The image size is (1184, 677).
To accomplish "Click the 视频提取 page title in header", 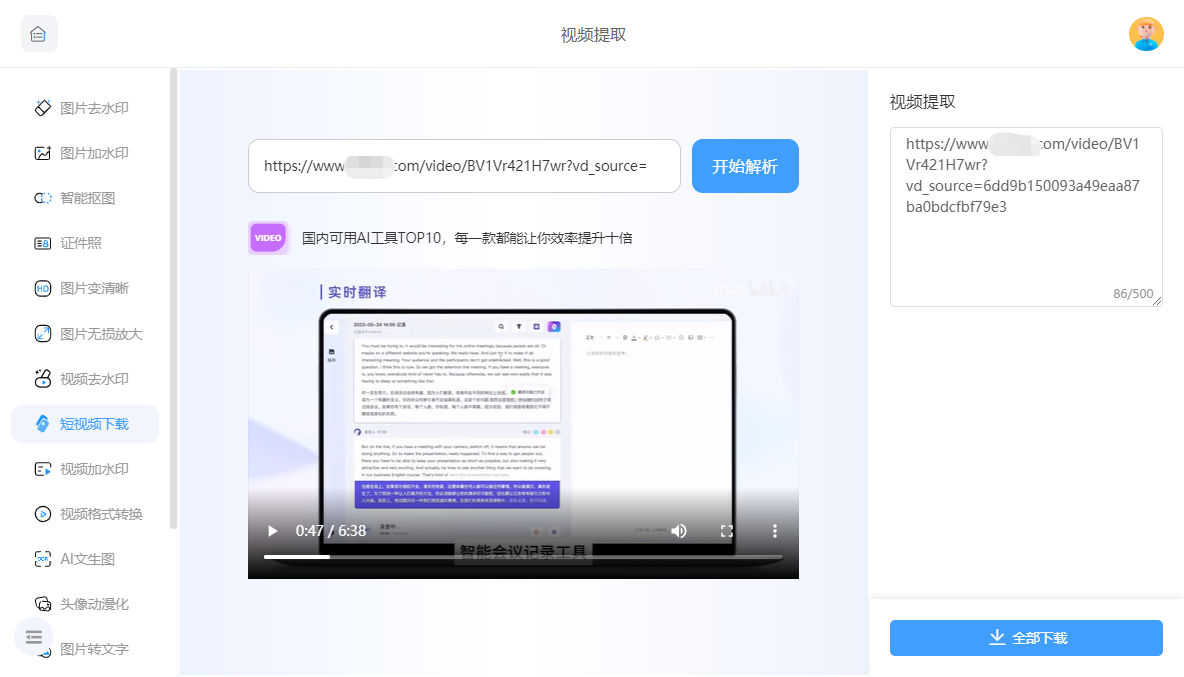I will point(593,35).
